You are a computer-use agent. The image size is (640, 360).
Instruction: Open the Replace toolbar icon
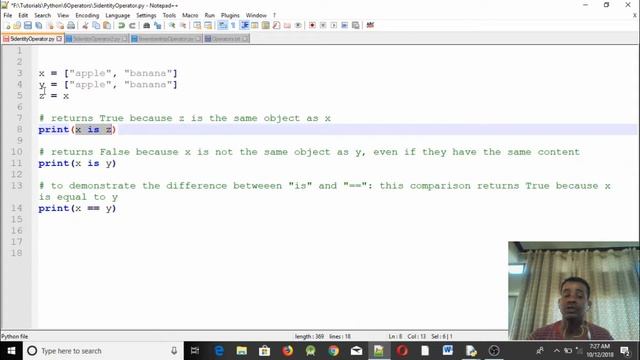[x=158, y=26]
